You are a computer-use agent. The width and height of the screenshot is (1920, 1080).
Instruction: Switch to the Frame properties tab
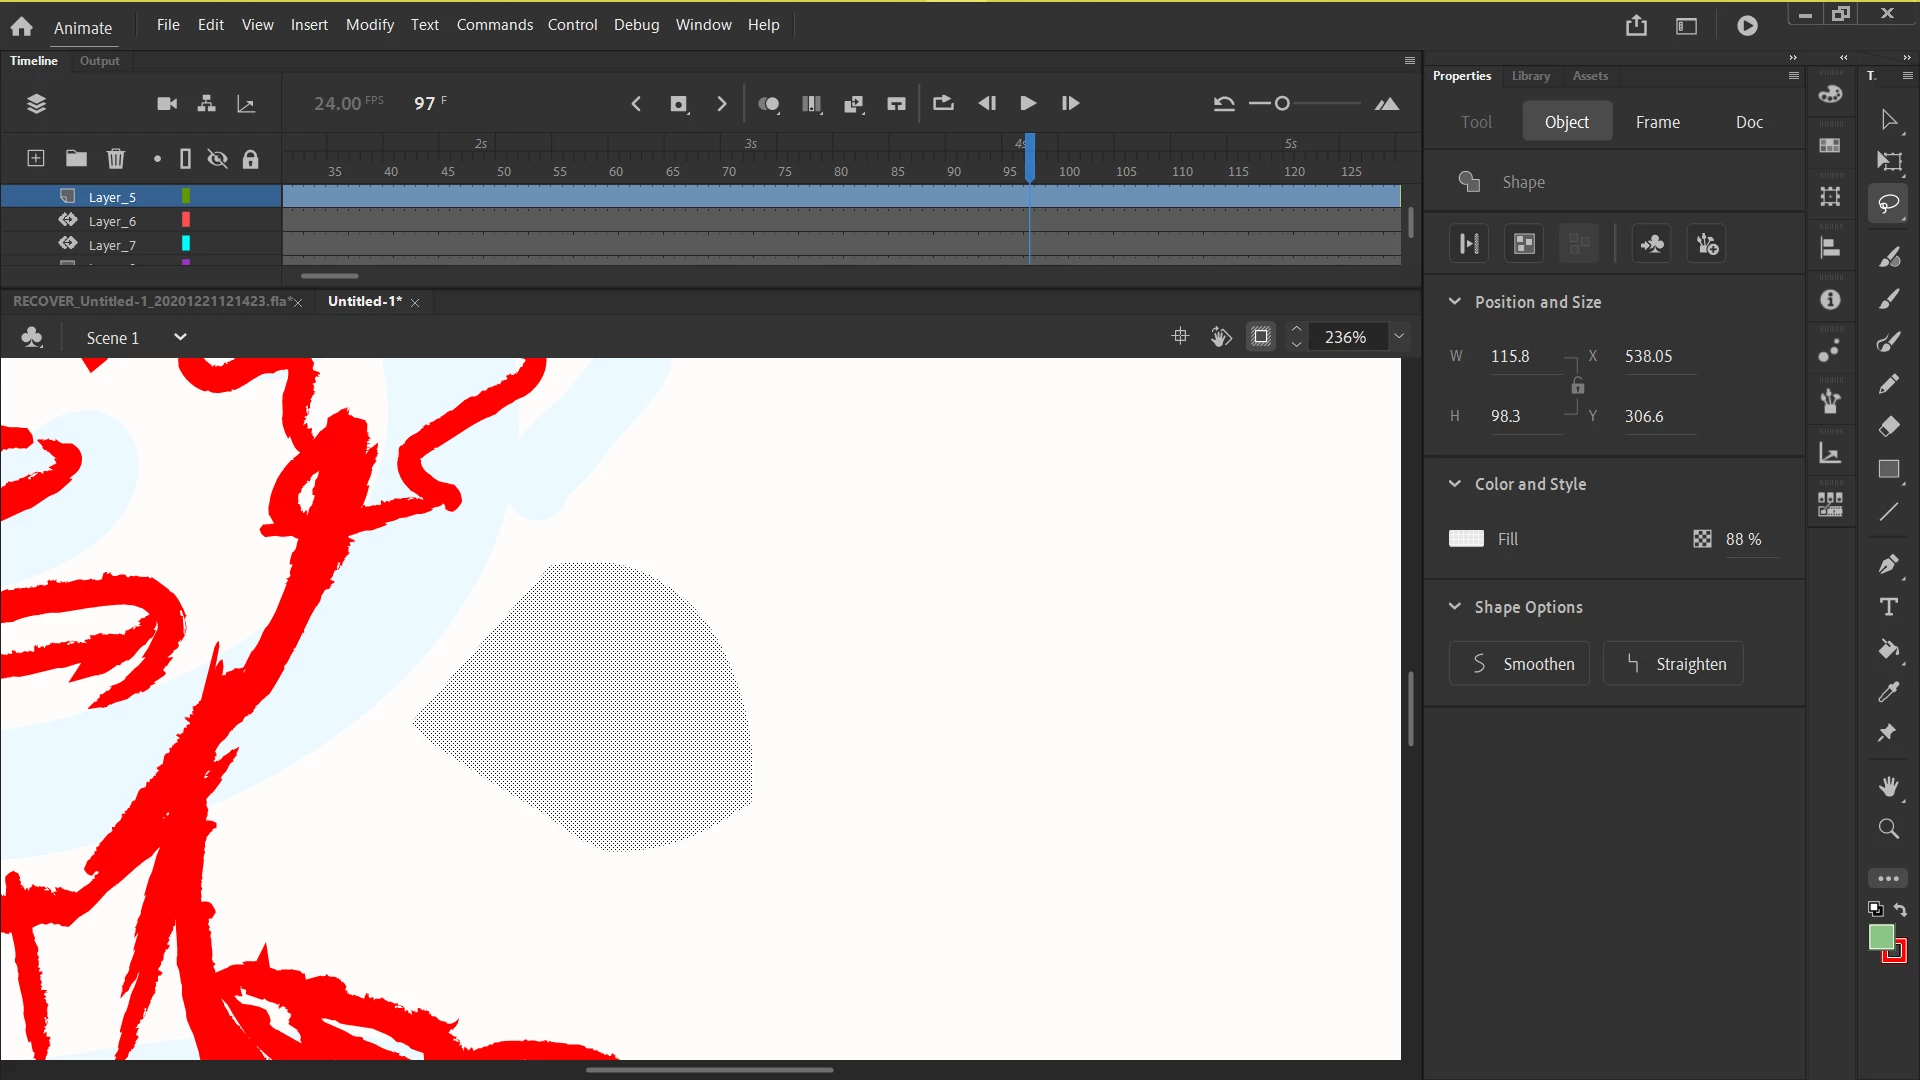tap(1657, 122)
